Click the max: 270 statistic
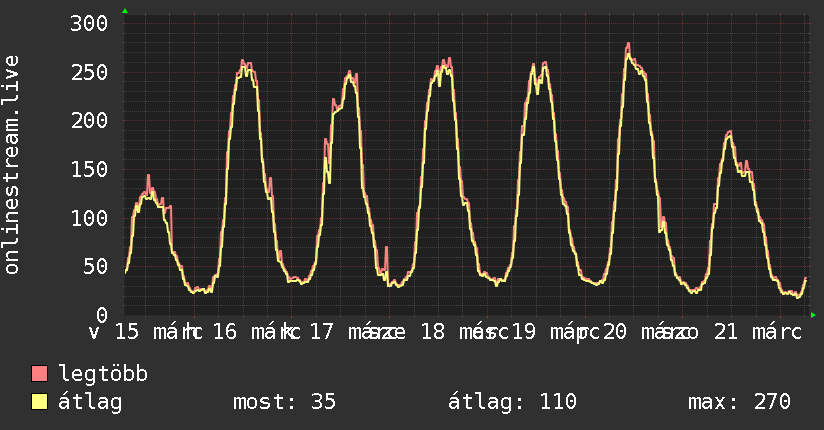This screenshot has height=430, width=824. coord(739,402)
